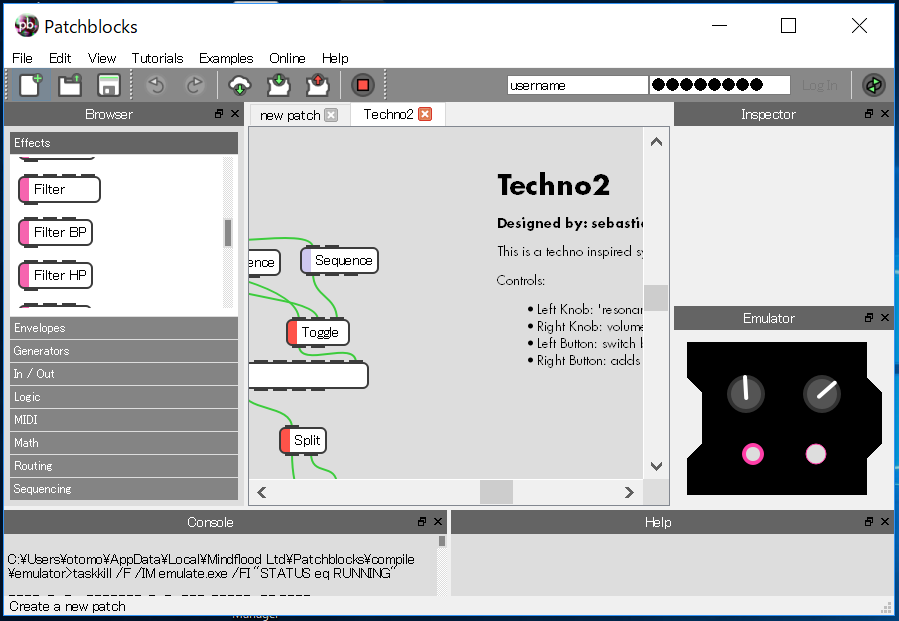The width and height of the screenshot is (899, 621).
Task: Close the Techno2 tab
Action: (x=425, y=114)
